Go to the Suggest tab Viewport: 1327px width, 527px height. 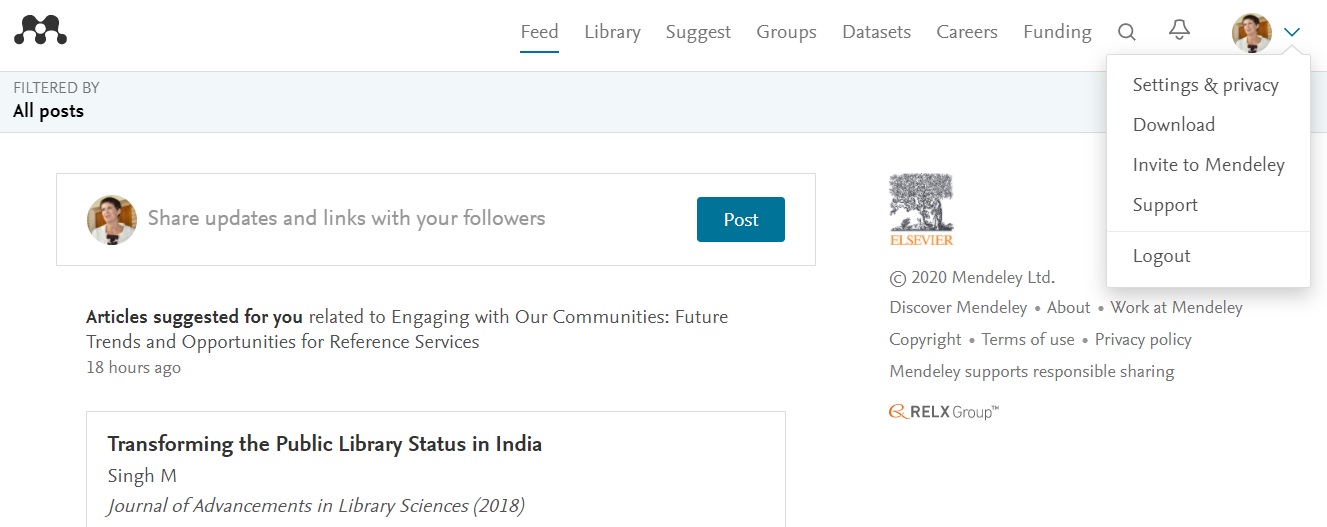pyautogui.click(x=698, y=32)
